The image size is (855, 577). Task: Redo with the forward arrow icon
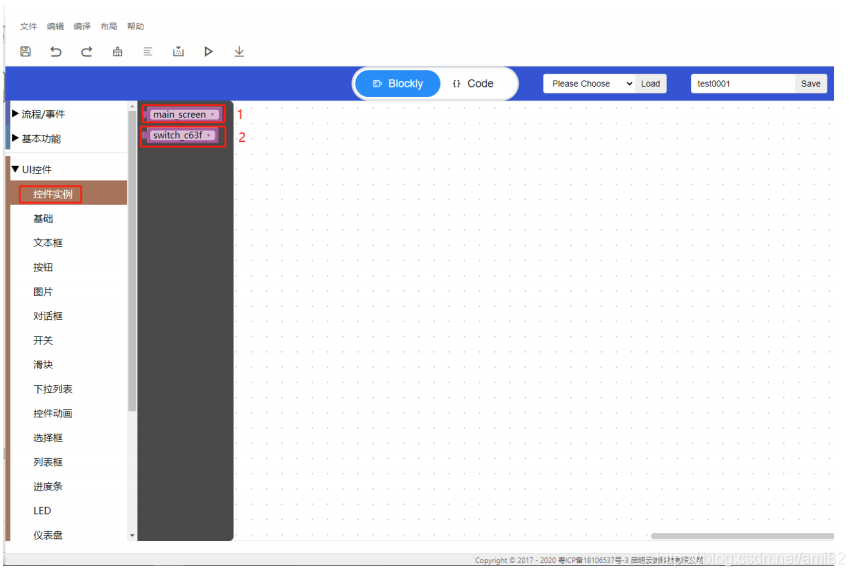(86, 51)
